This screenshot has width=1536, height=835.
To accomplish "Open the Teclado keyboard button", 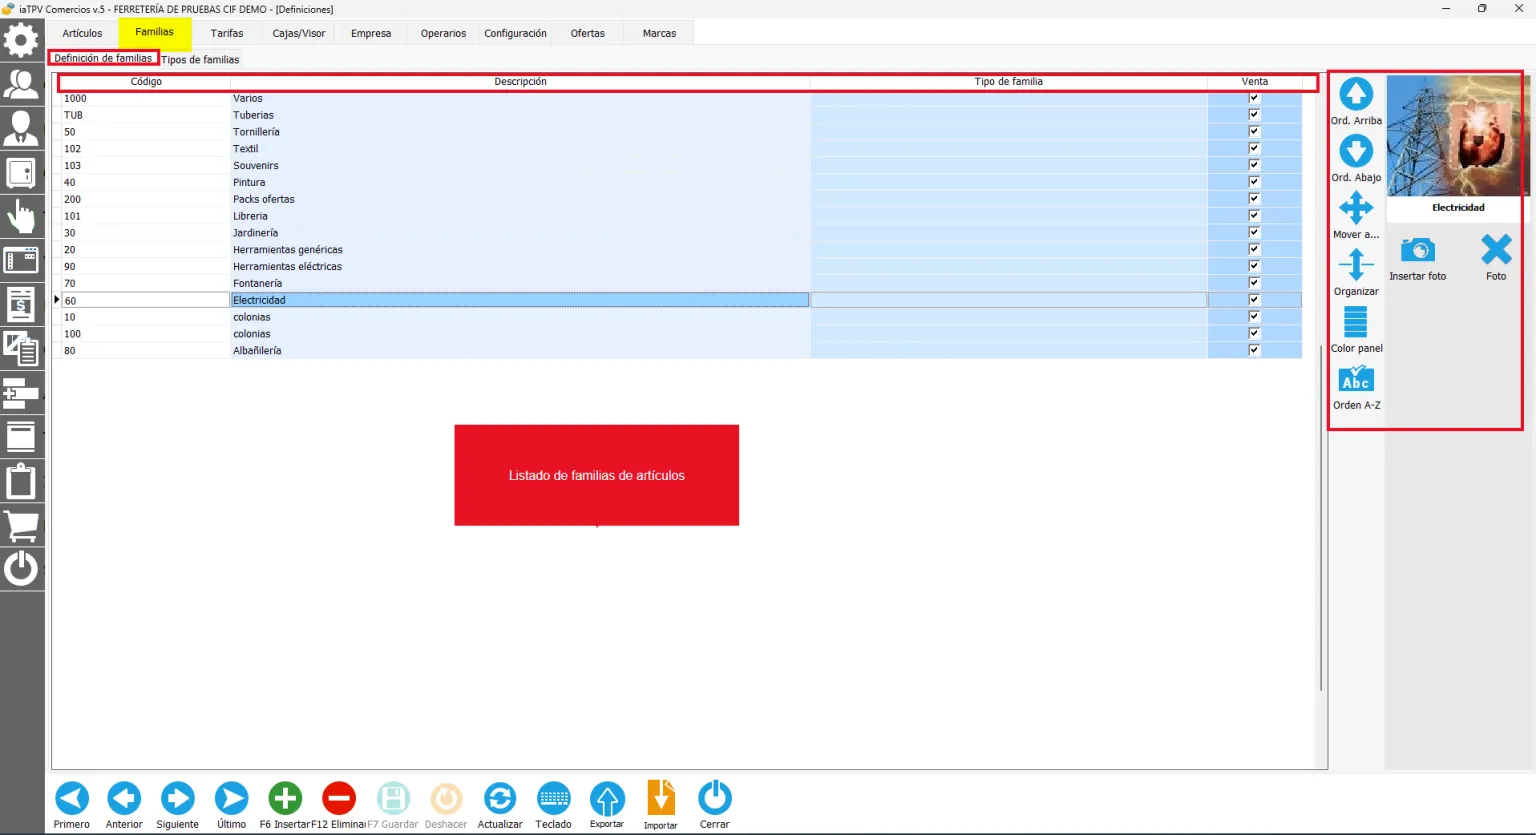I will [553, 798].
